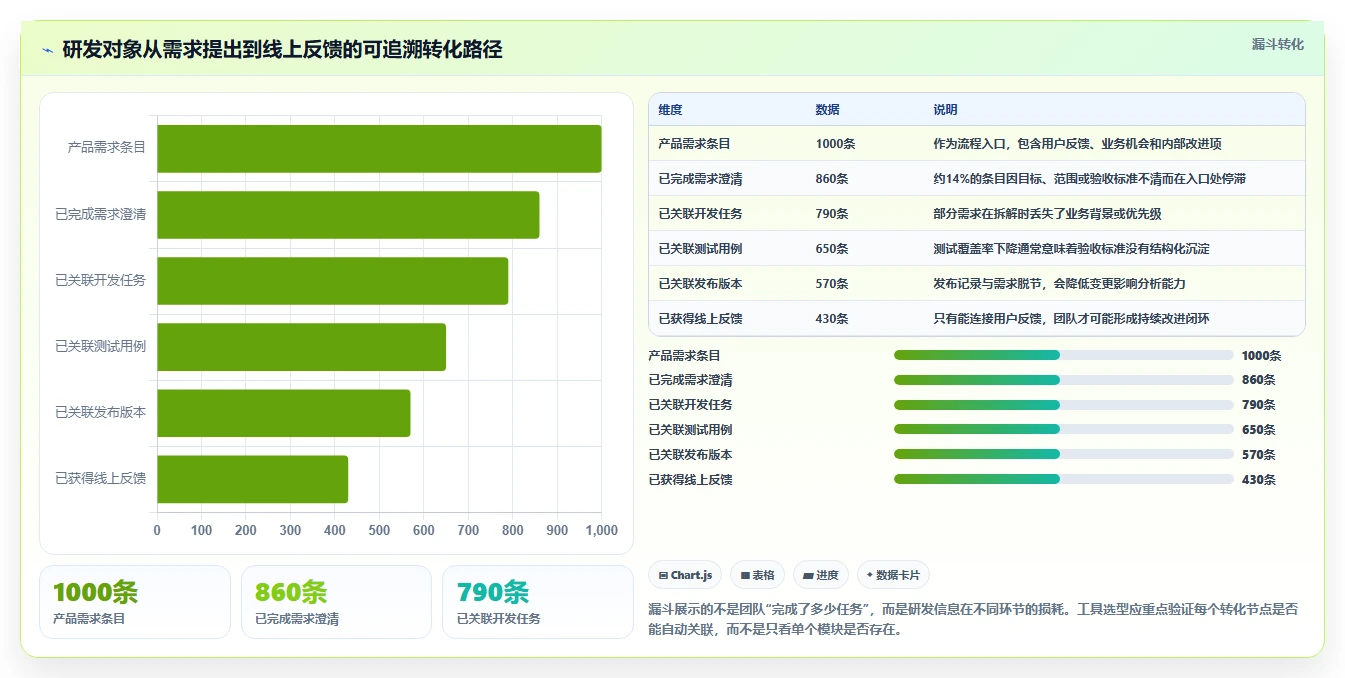Click the 已关联发布版本 progress bar
This screenshot has height=678, width=1345.
[1064, 455]
